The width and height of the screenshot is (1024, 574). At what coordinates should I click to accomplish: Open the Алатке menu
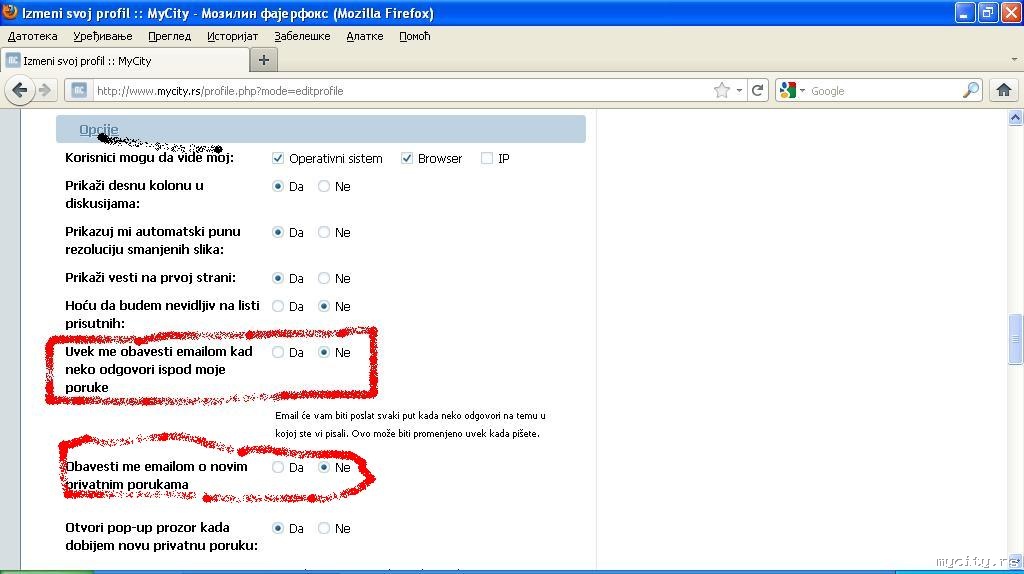coord(364,37)
